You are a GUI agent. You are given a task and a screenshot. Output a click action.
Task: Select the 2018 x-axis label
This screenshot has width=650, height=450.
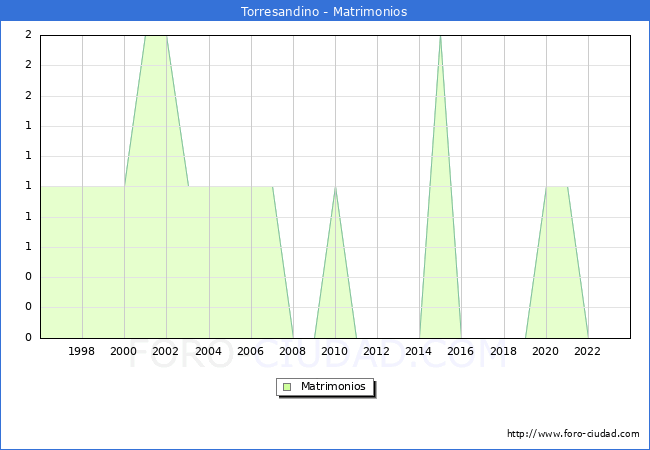coord(504,351)
